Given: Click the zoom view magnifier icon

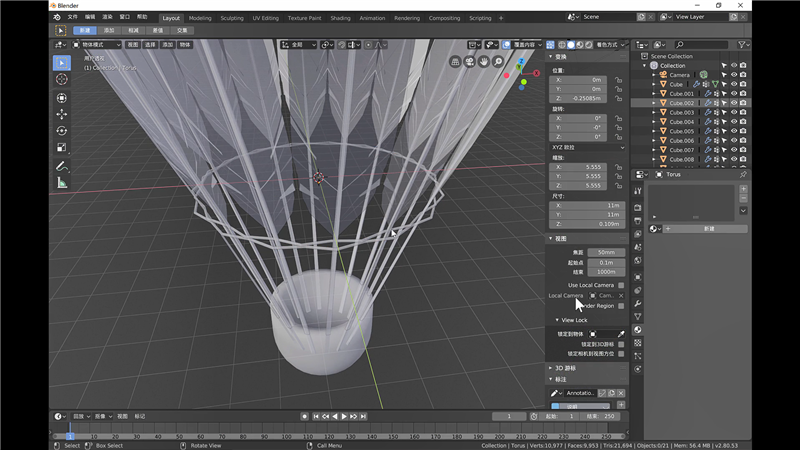Looking at the screenshot, I should click(498, 62).
